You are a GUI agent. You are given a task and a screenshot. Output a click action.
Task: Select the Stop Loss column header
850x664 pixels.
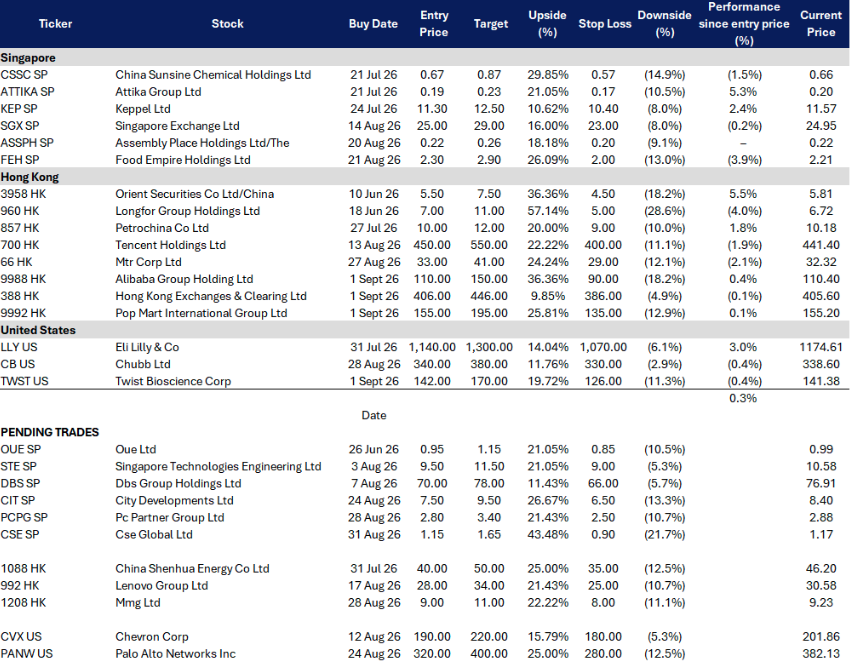604,24
